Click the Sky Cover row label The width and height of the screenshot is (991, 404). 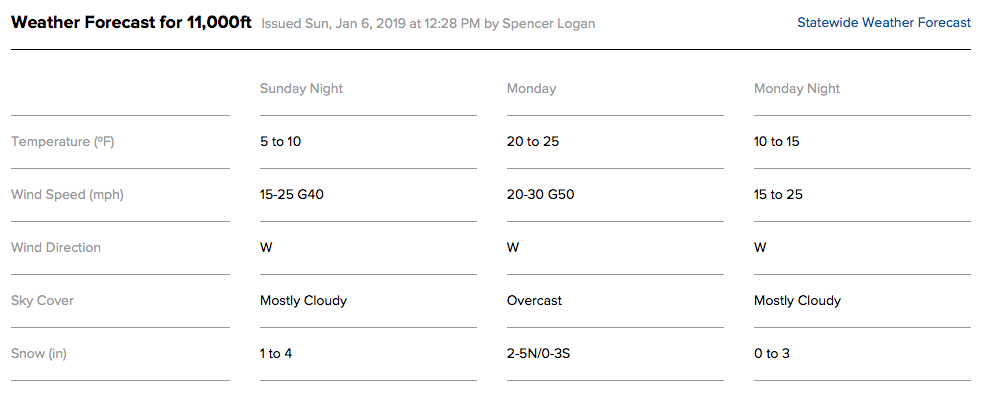pos(42,300)
